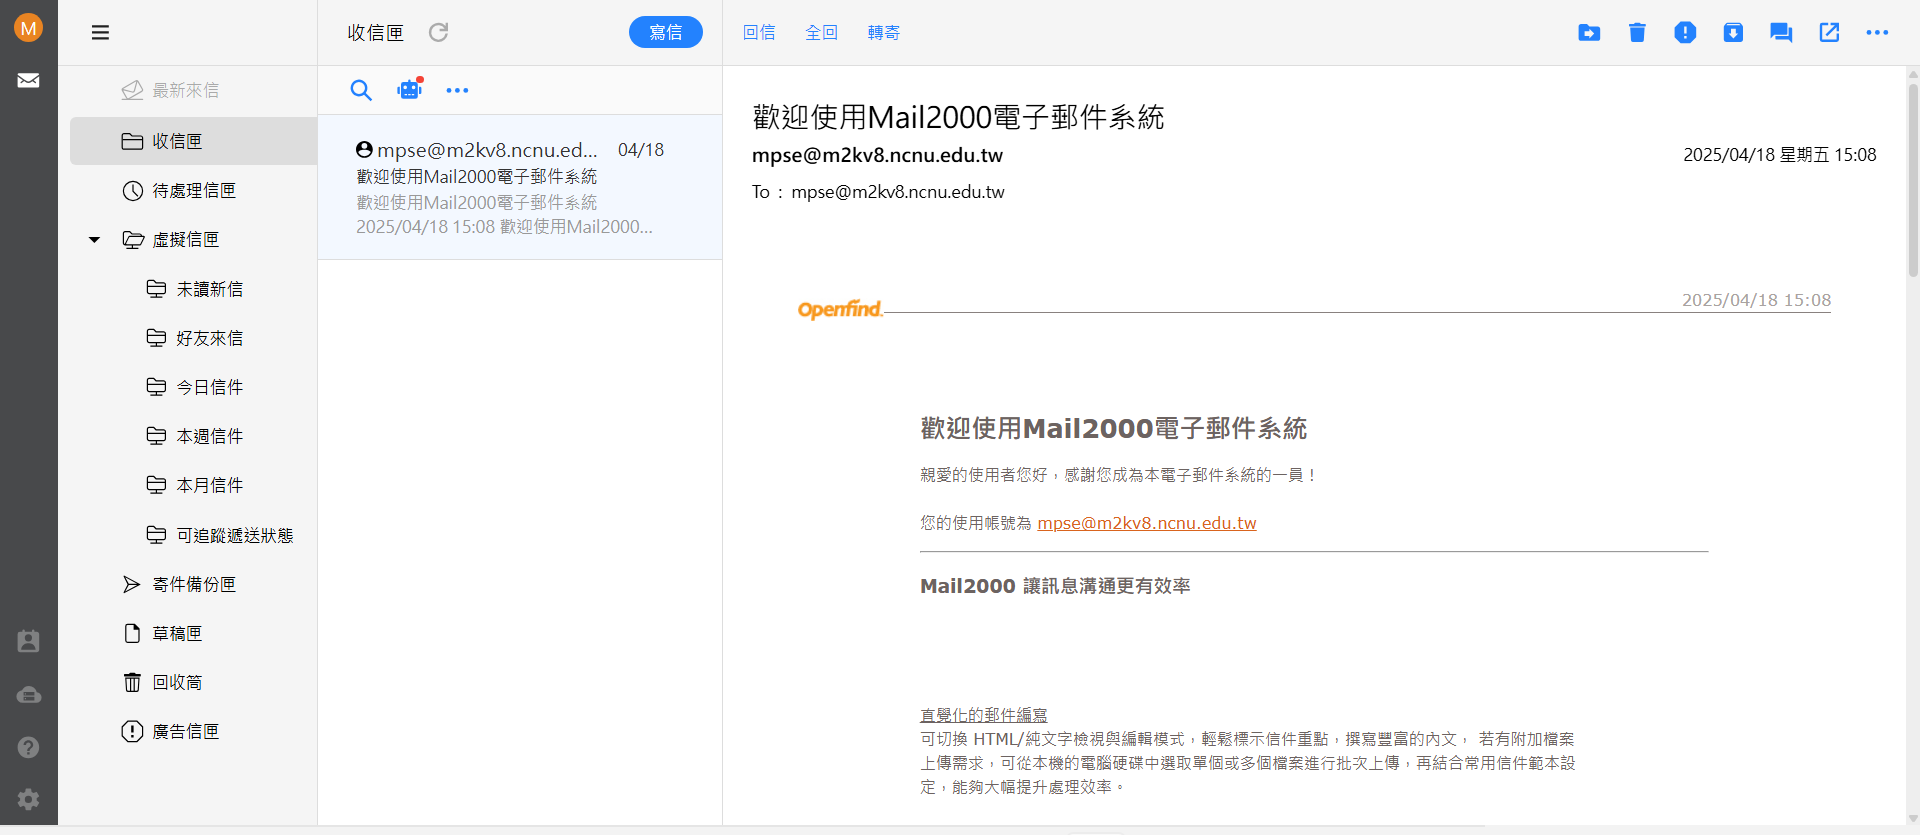This screenshot has height=835, width=1920.
Task: Report message as spam icon
Action: [1685, 33]
